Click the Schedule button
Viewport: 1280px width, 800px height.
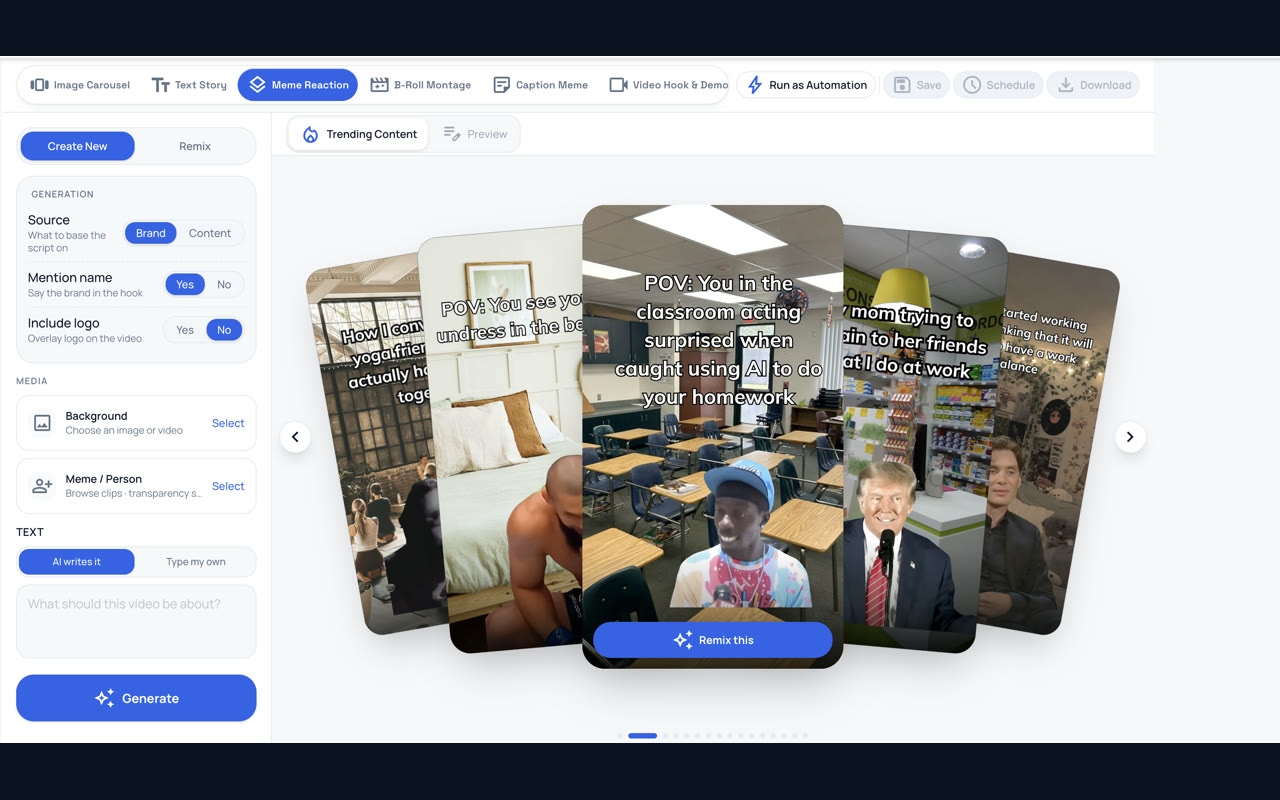[998, 85]
